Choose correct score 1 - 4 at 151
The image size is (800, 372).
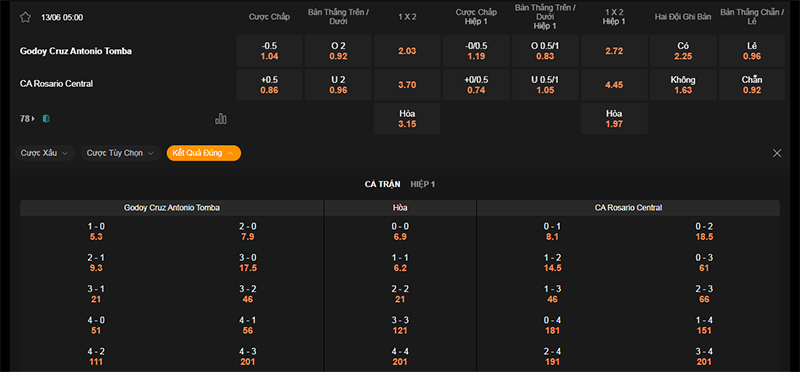click(705, 326)
